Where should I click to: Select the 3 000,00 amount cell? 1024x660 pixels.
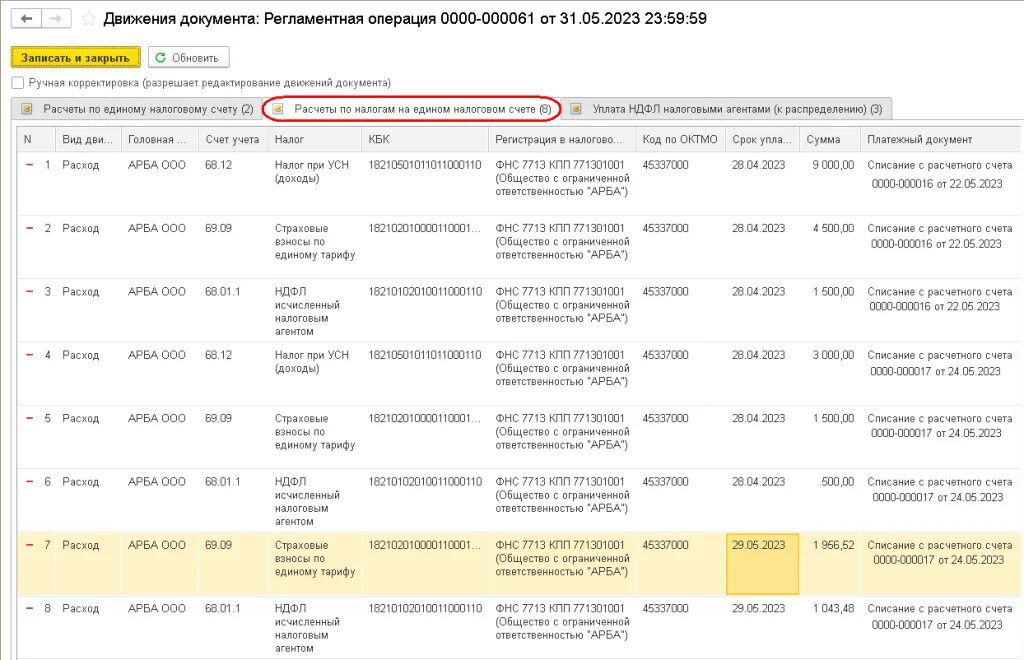pos(833,355)
